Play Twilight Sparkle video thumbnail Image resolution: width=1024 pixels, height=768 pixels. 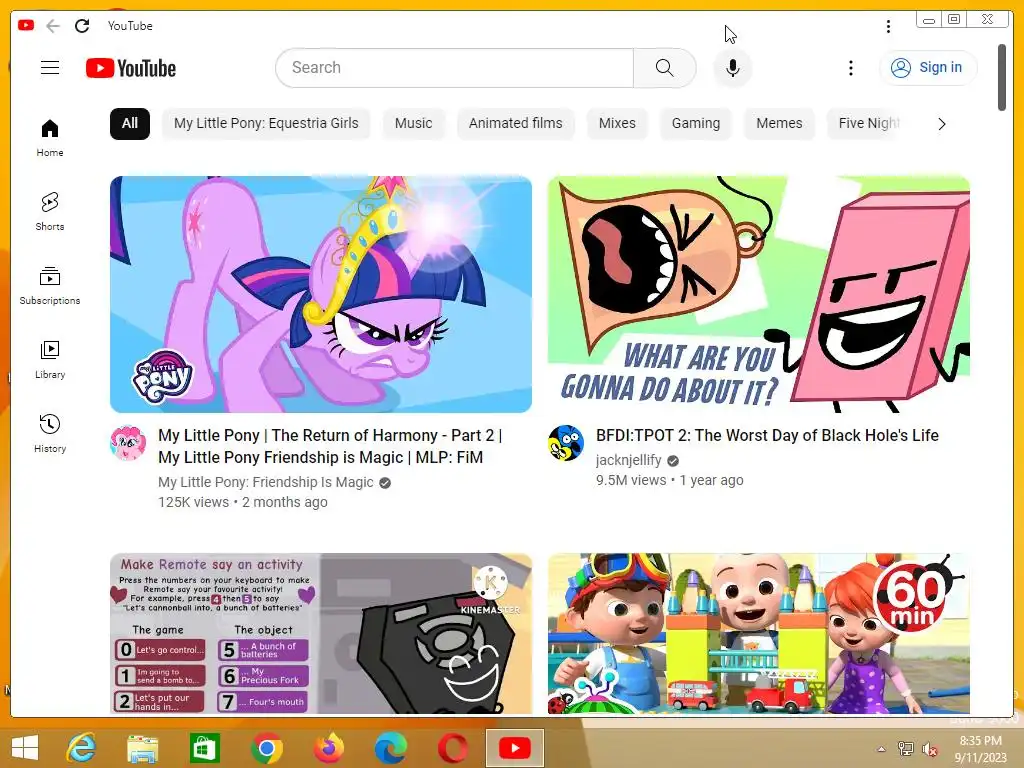[321, 295]
